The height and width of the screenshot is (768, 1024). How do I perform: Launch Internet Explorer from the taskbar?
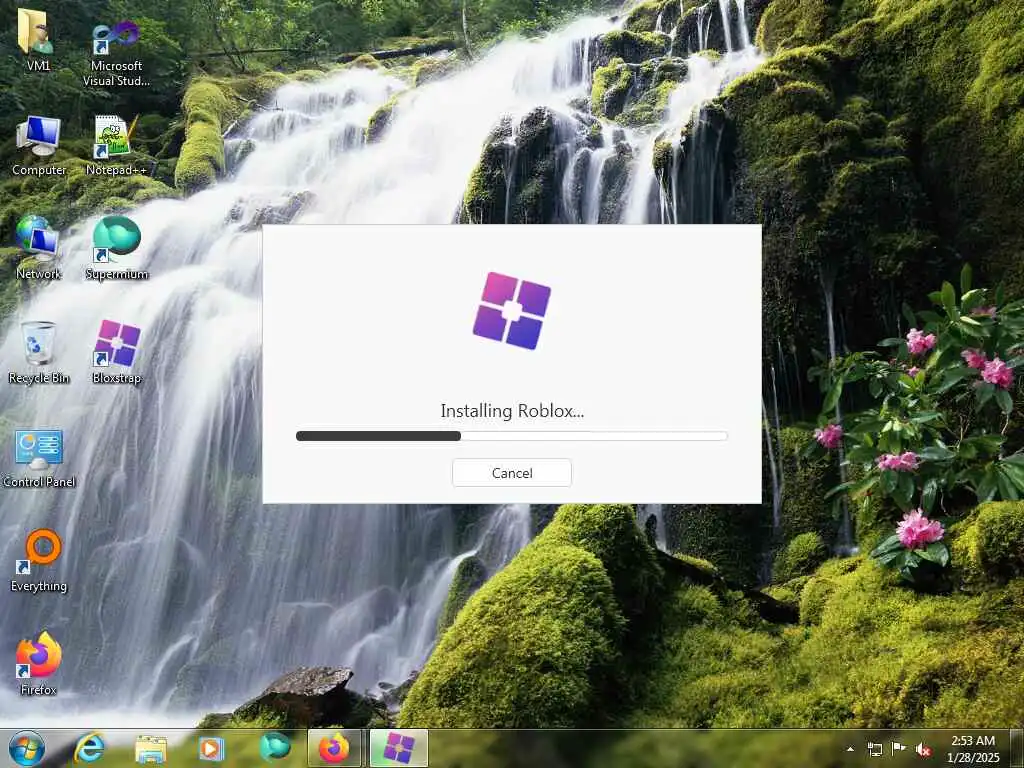pyautogui.click(x=89, y=748)
